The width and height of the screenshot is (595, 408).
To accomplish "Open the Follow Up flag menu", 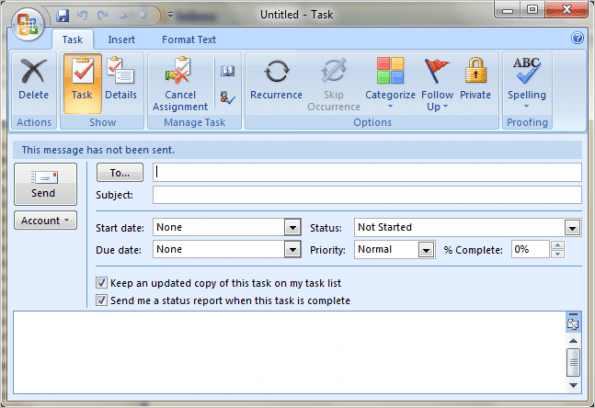I will point(437,84).
